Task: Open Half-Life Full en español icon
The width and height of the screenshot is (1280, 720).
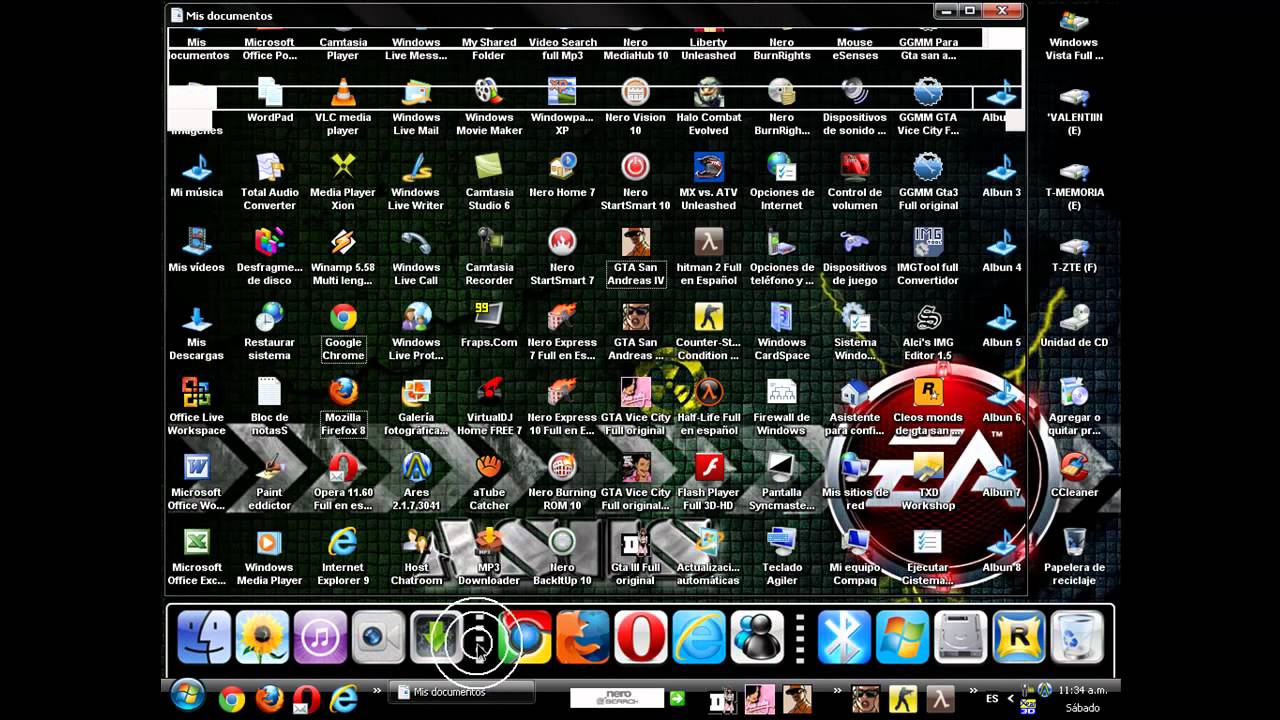Action: click(708, 408)
